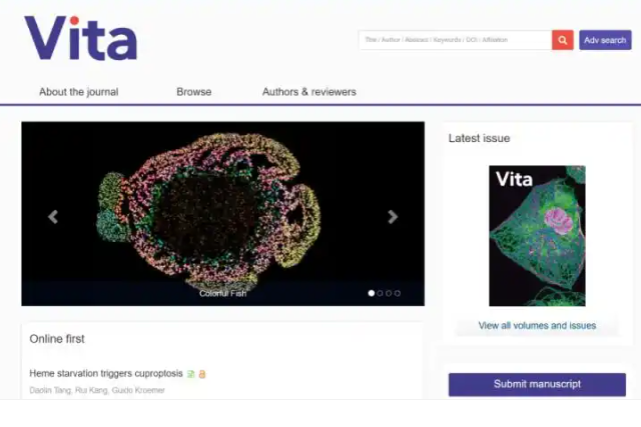Select the fourth carousel dot indicator

point(397,293)
